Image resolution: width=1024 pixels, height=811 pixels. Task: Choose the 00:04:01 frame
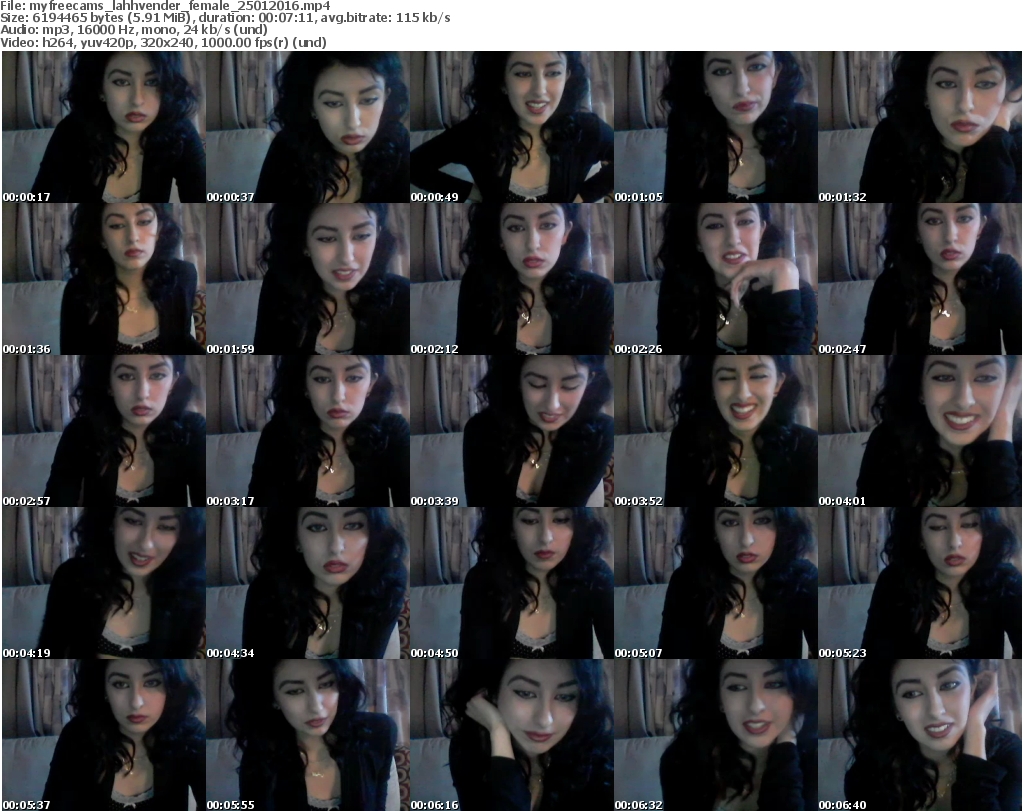[920, 431]
